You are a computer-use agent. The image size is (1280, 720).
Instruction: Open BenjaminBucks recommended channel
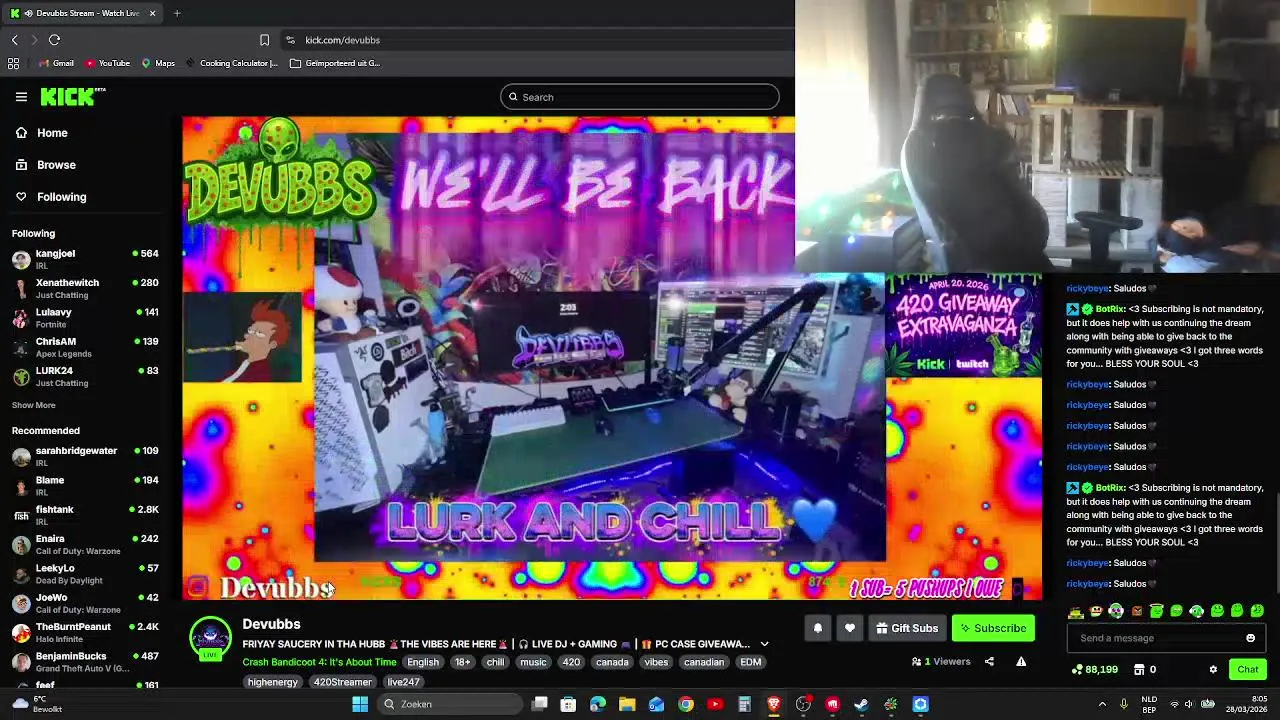pos(86,661)
